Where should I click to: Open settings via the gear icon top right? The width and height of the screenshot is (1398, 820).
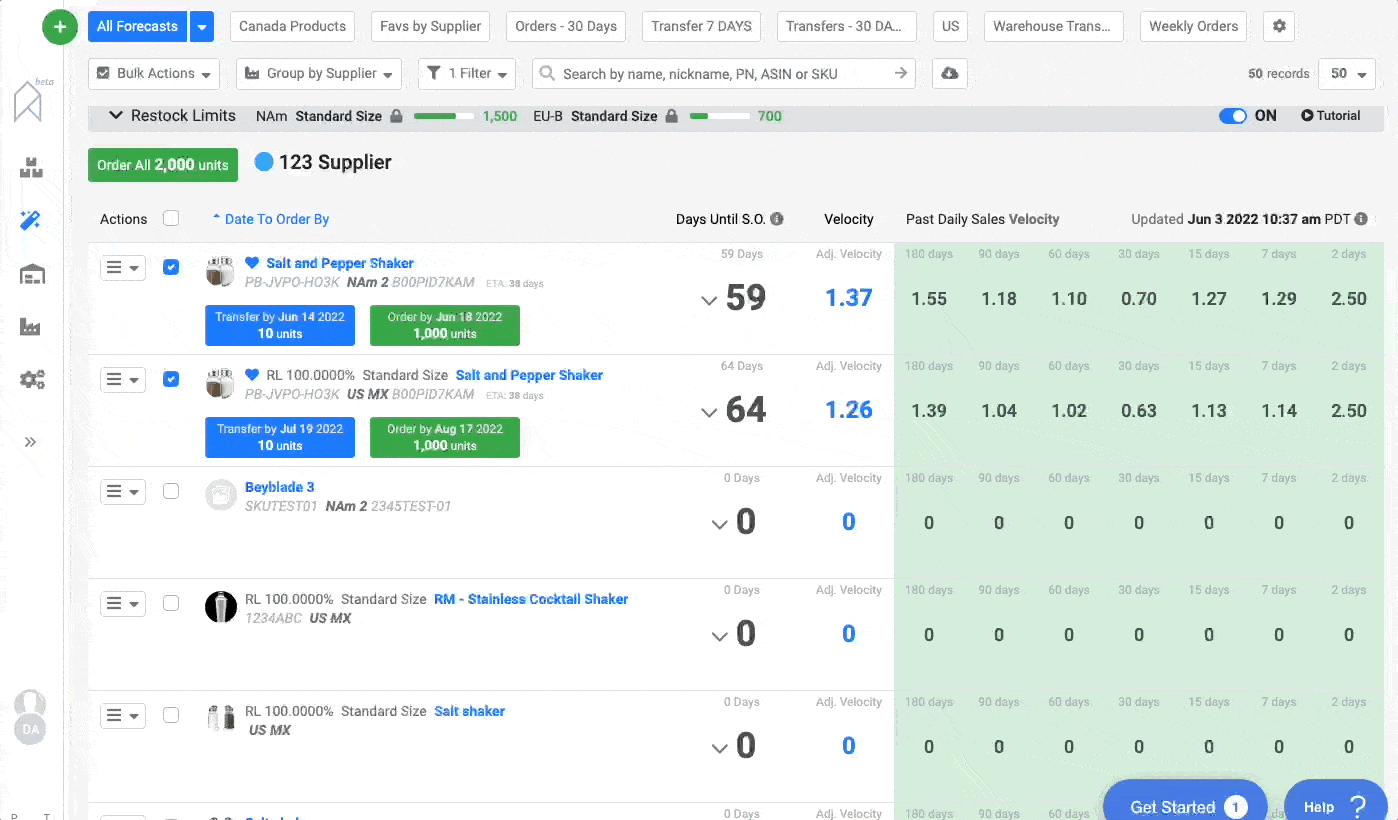pos(1279,26)
